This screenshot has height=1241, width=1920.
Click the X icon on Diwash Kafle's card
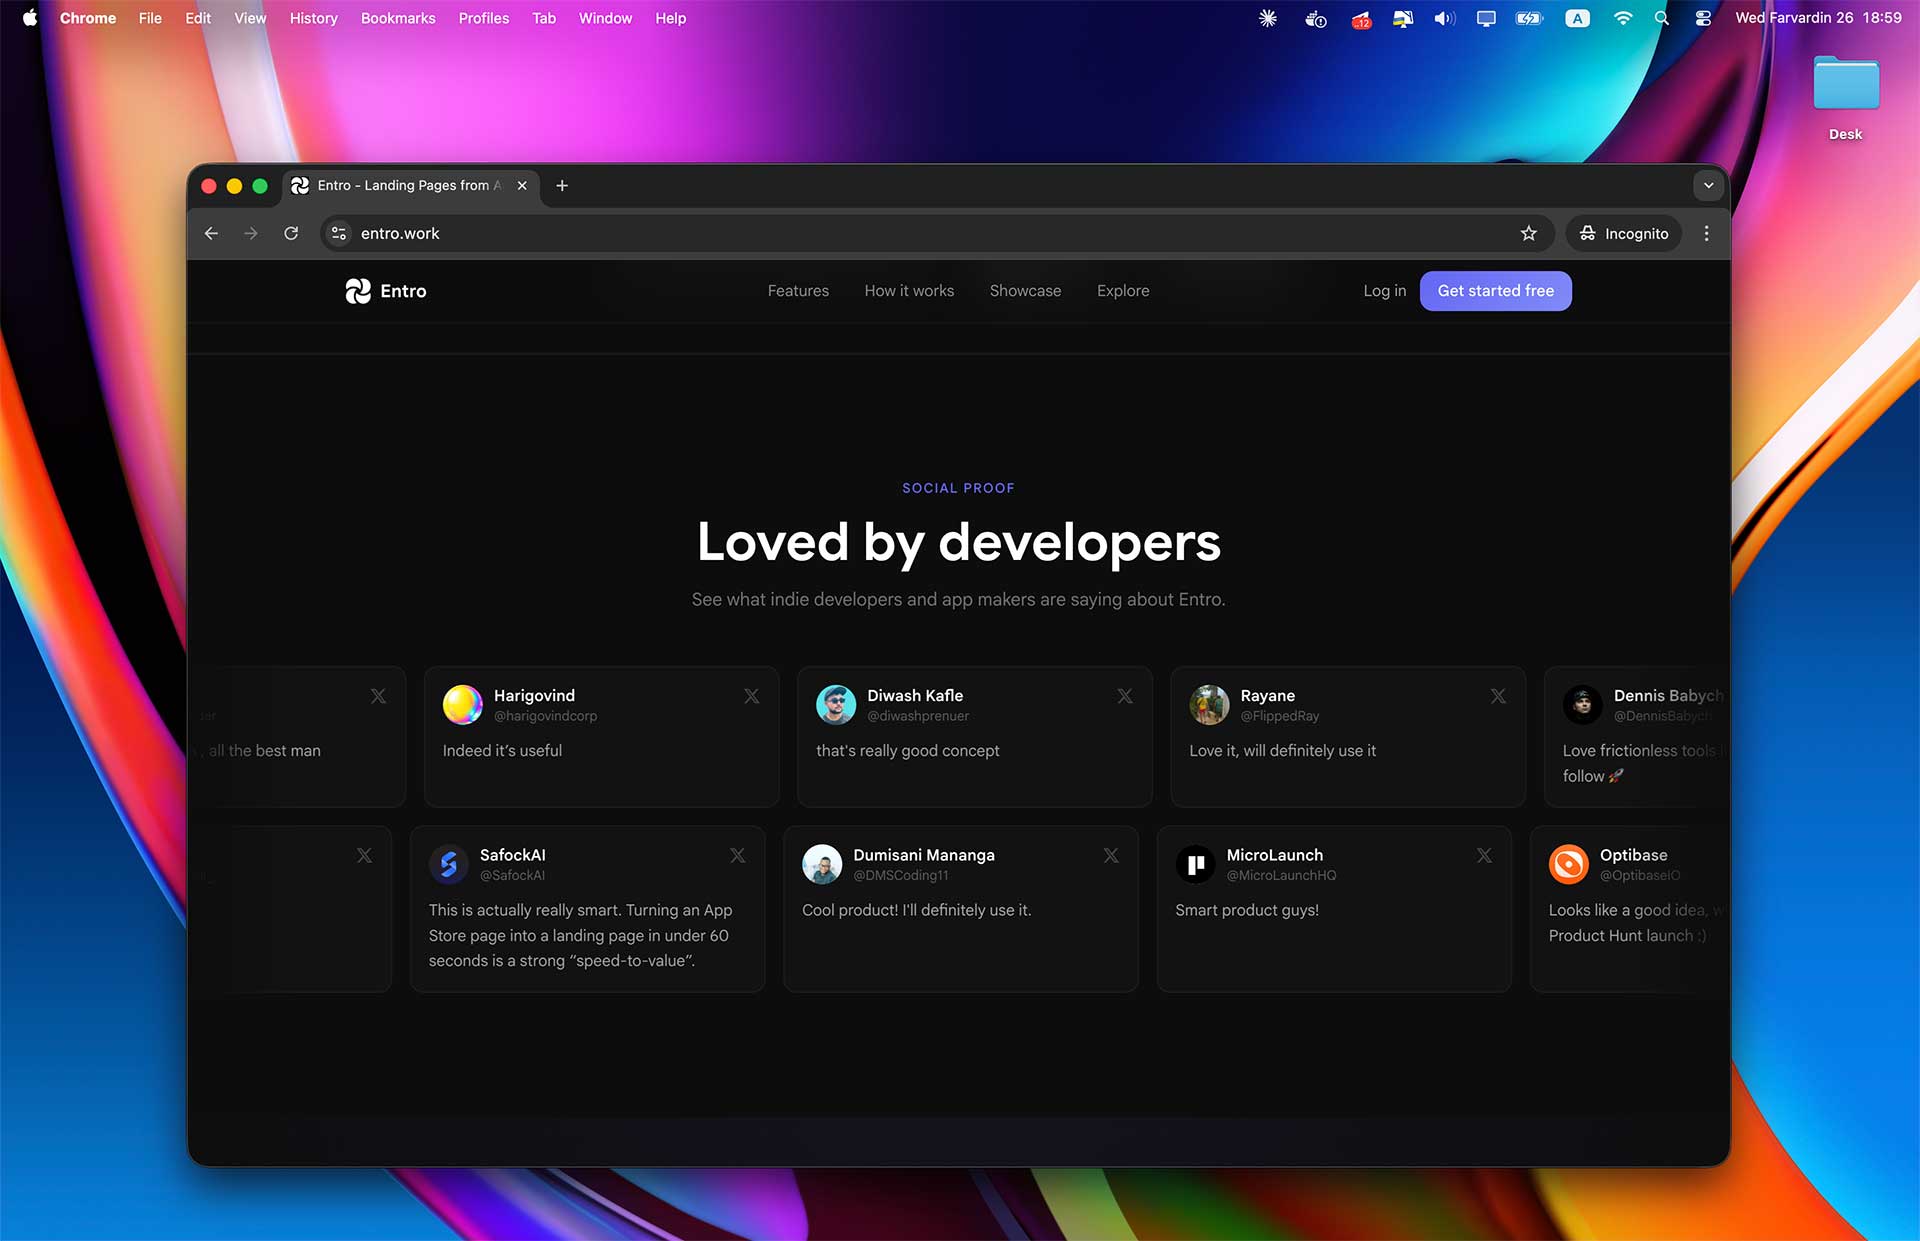(1125, 696)
